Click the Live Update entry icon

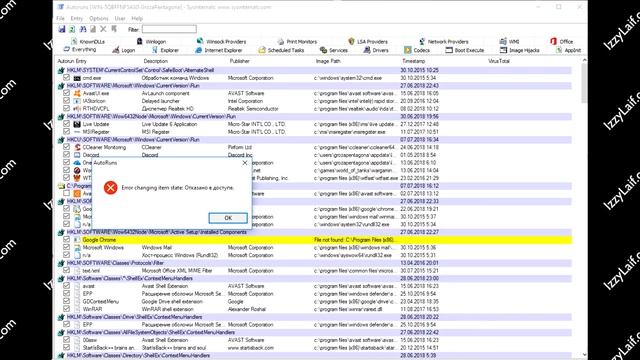pos(77,124)
